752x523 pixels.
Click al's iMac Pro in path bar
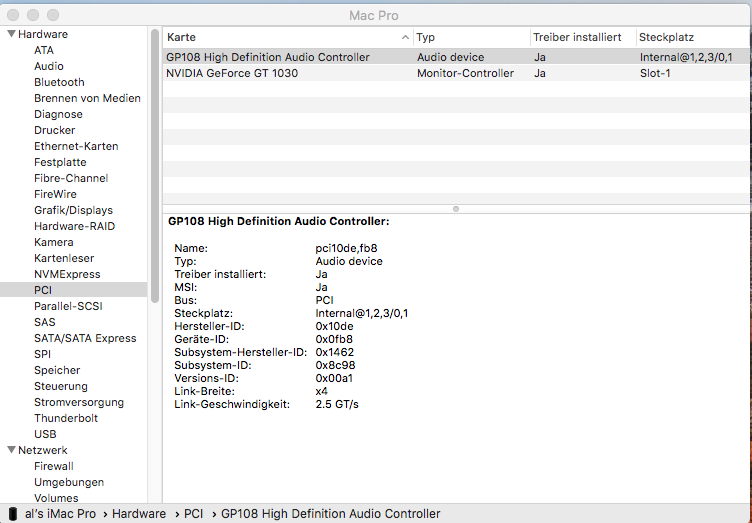click(x=60, y=514)
